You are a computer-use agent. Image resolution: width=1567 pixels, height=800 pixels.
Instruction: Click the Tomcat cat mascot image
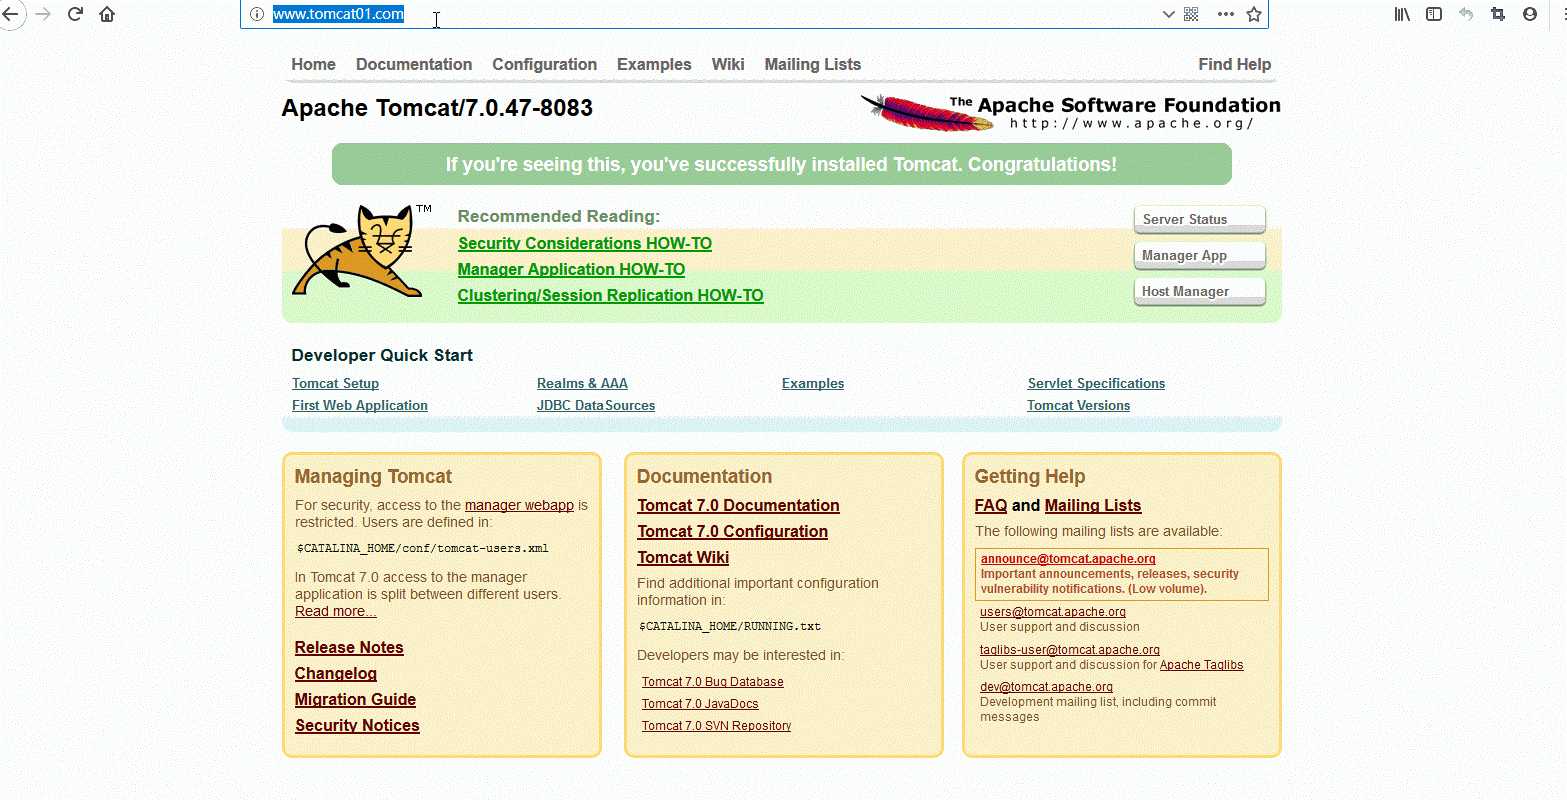pyautogui.click(x=359, y=251)
